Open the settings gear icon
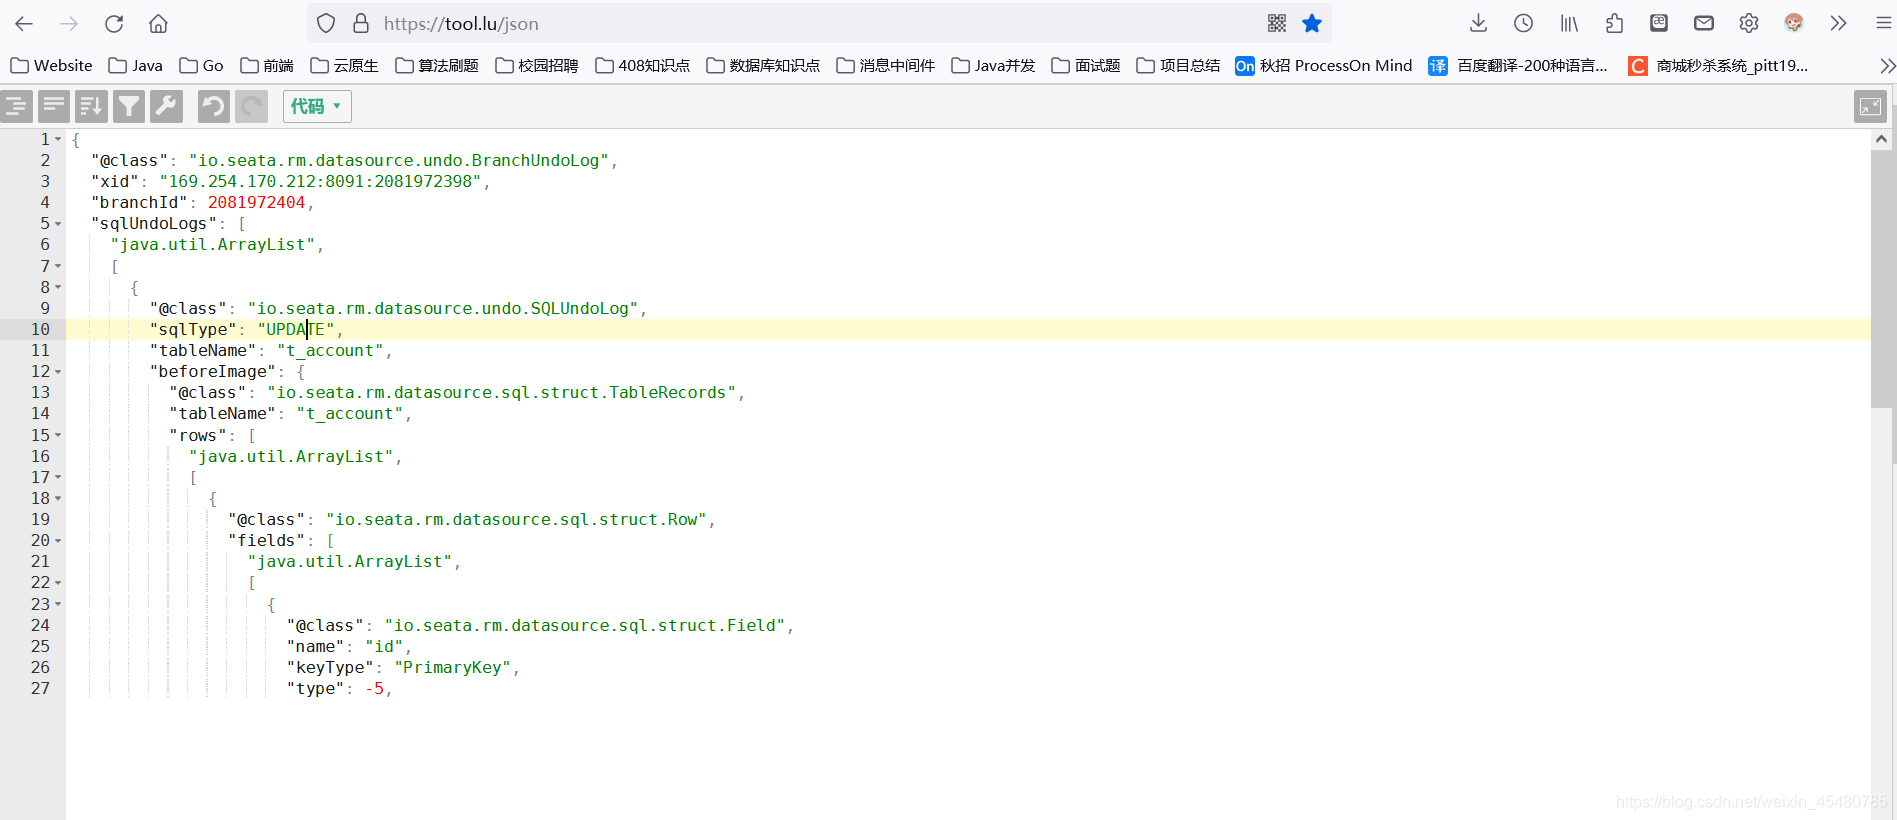1897x820 pixels. coord(1749,23)
